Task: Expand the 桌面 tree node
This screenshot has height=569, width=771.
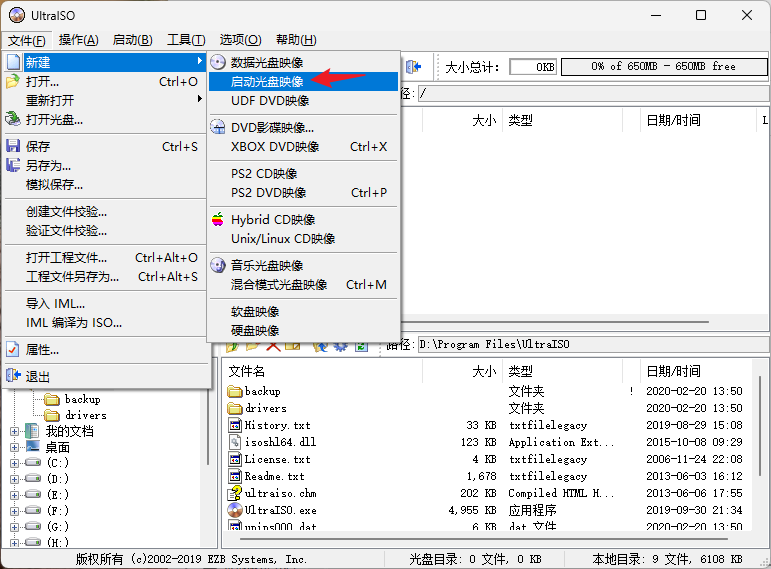Action: (x=14, y=448)
